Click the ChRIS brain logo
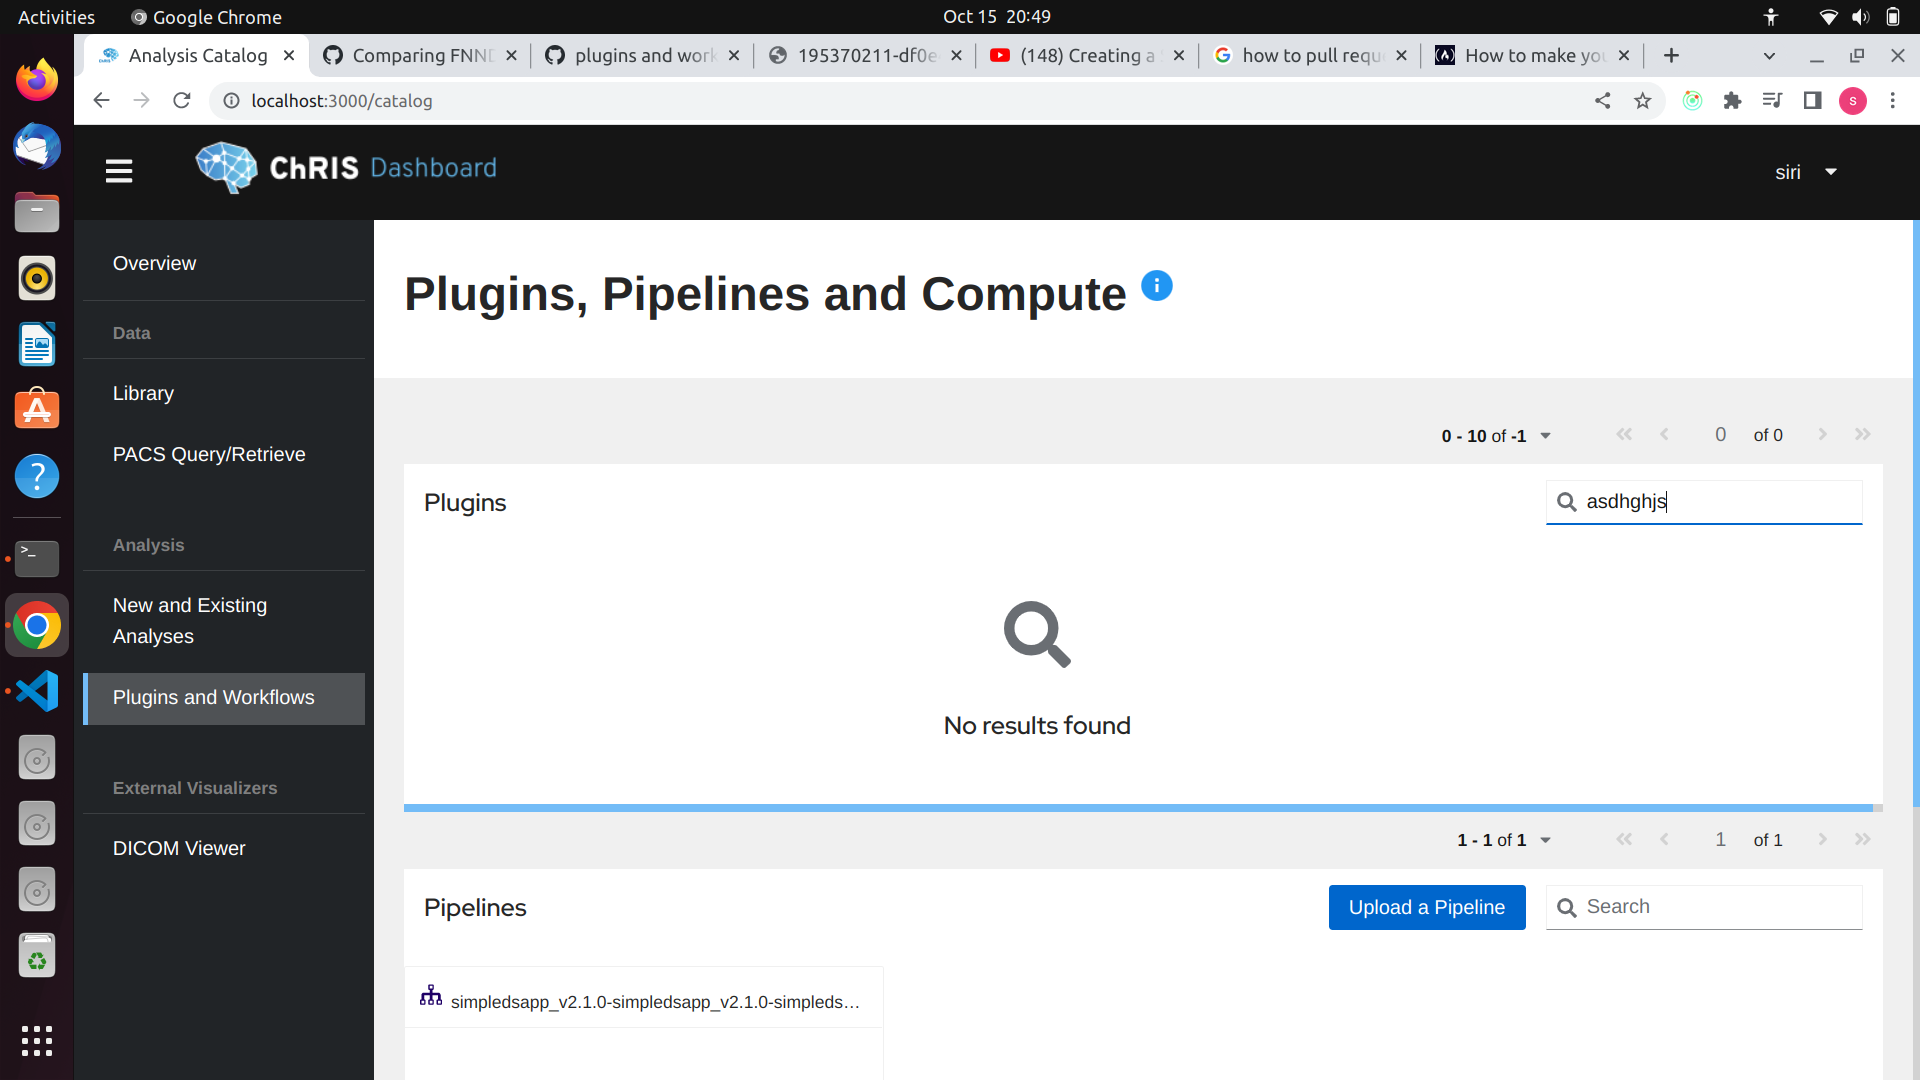Screen dimensions: 1920x1080 tap(225, 167)
